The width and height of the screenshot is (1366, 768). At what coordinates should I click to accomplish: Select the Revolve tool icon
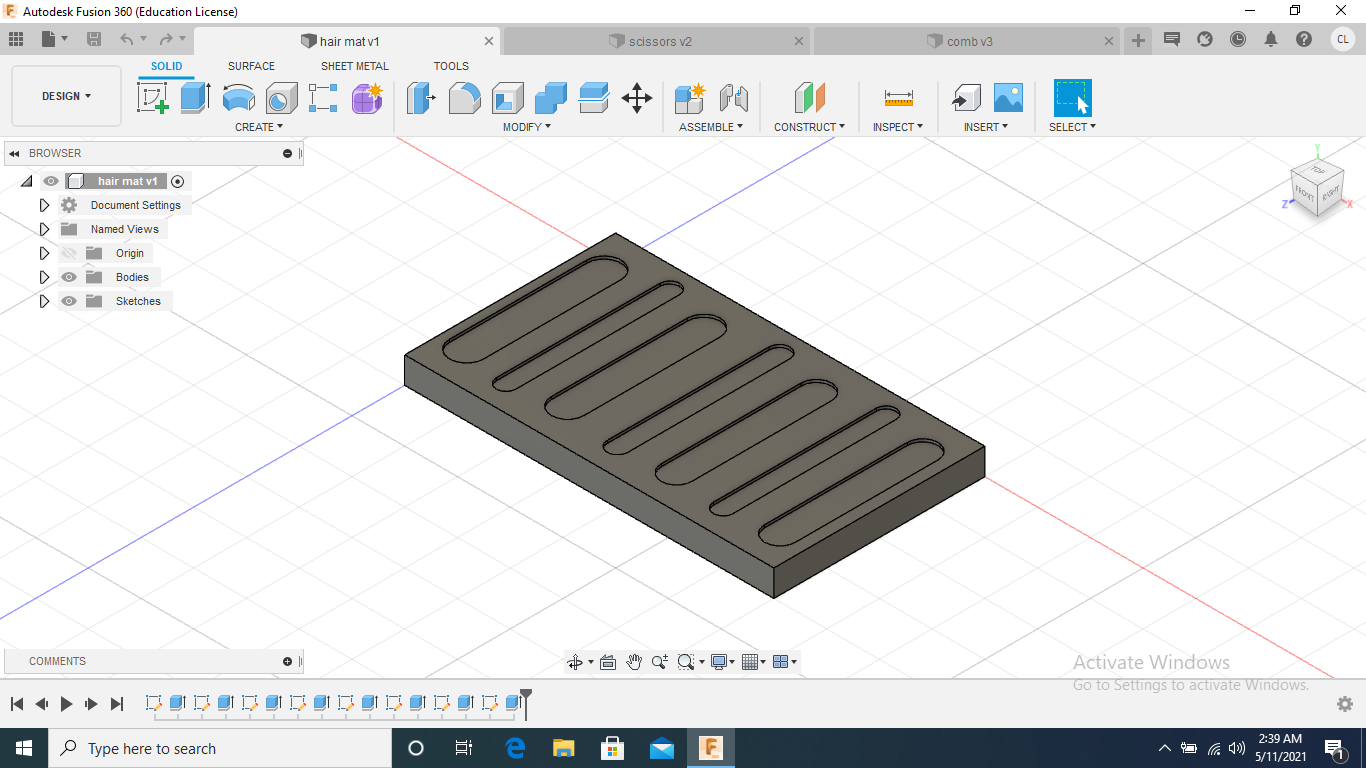point(238,98)
